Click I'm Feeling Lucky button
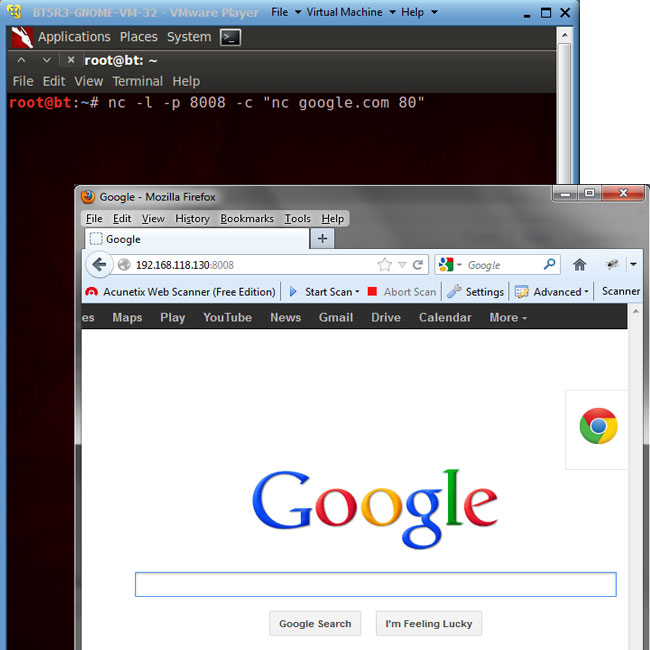This screenshot has height=650, width=650. pos(428,623)
